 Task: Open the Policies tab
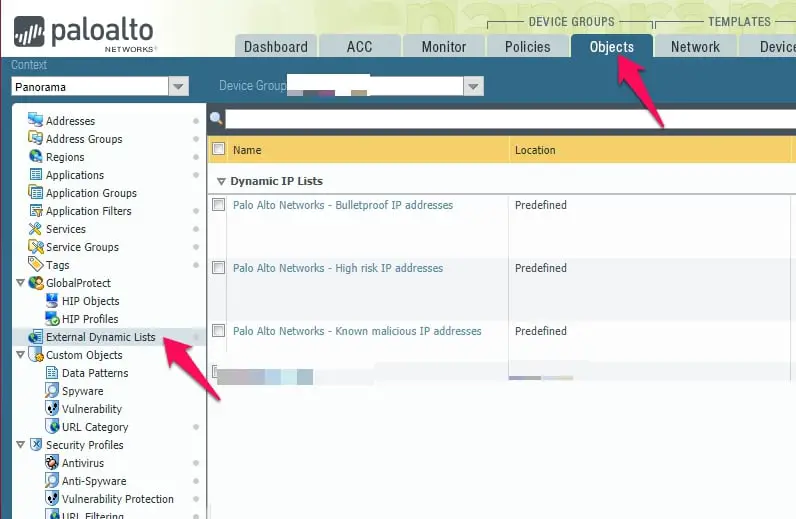tap(527, 46)
